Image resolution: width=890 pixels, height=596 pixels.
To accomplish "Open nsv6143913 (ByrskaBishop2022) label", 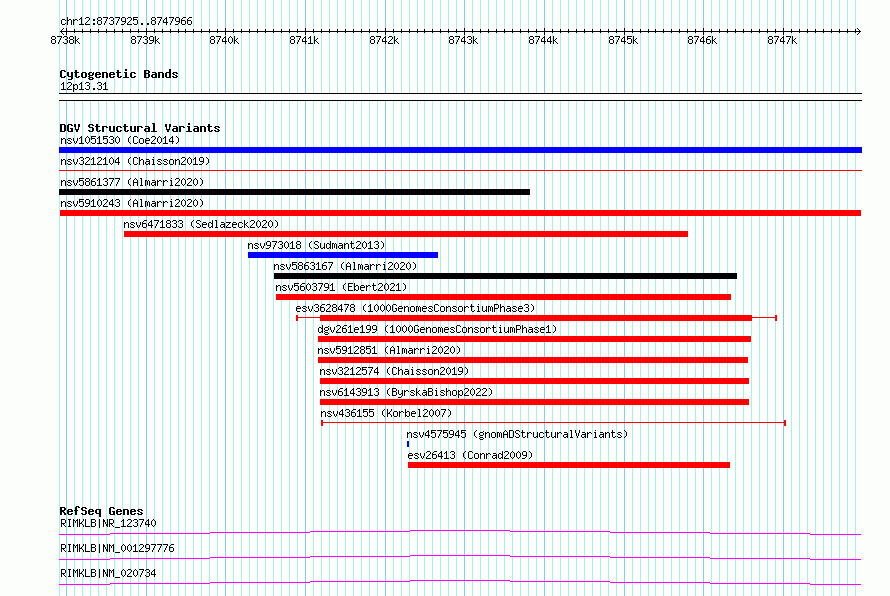I will coord(406,392).
